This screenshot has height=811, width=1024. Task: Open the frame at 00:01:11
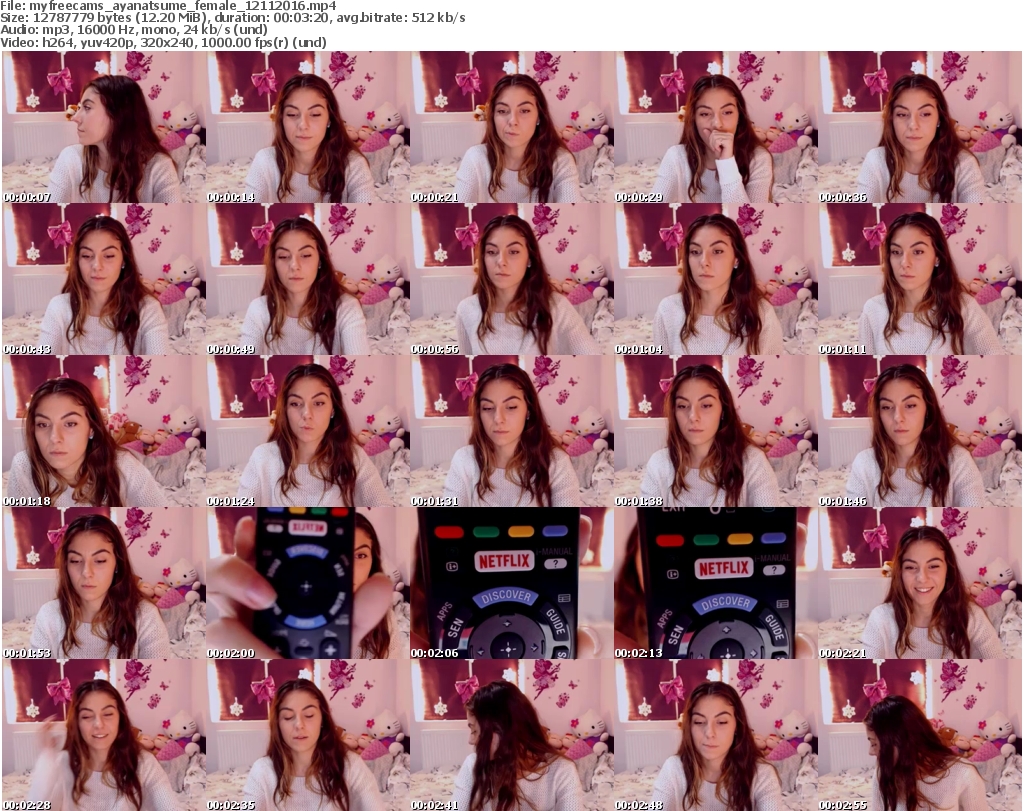920,279
